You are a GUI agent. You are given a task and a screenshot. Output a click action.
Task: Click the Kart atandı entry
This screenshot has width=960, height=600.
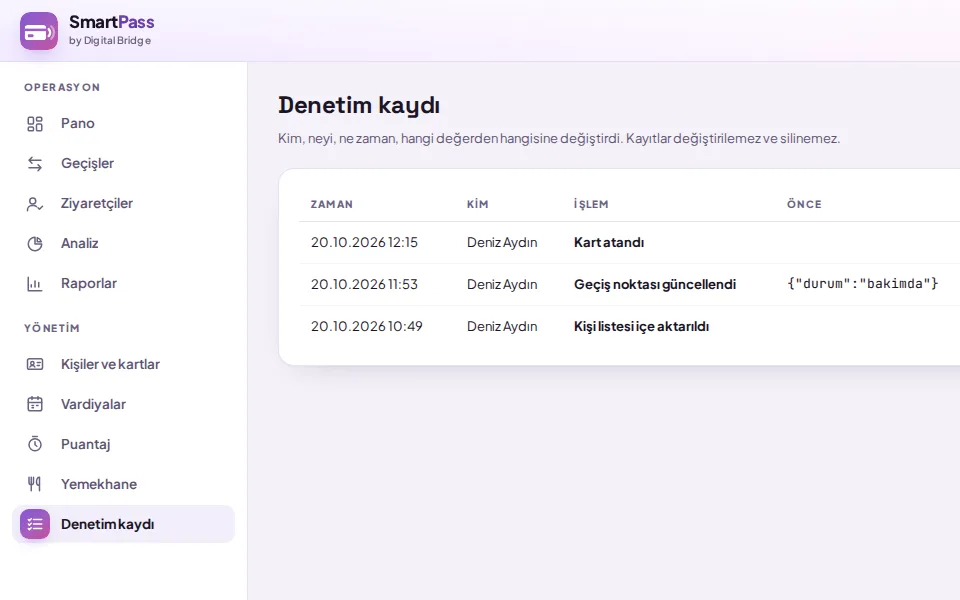point(609,242)
